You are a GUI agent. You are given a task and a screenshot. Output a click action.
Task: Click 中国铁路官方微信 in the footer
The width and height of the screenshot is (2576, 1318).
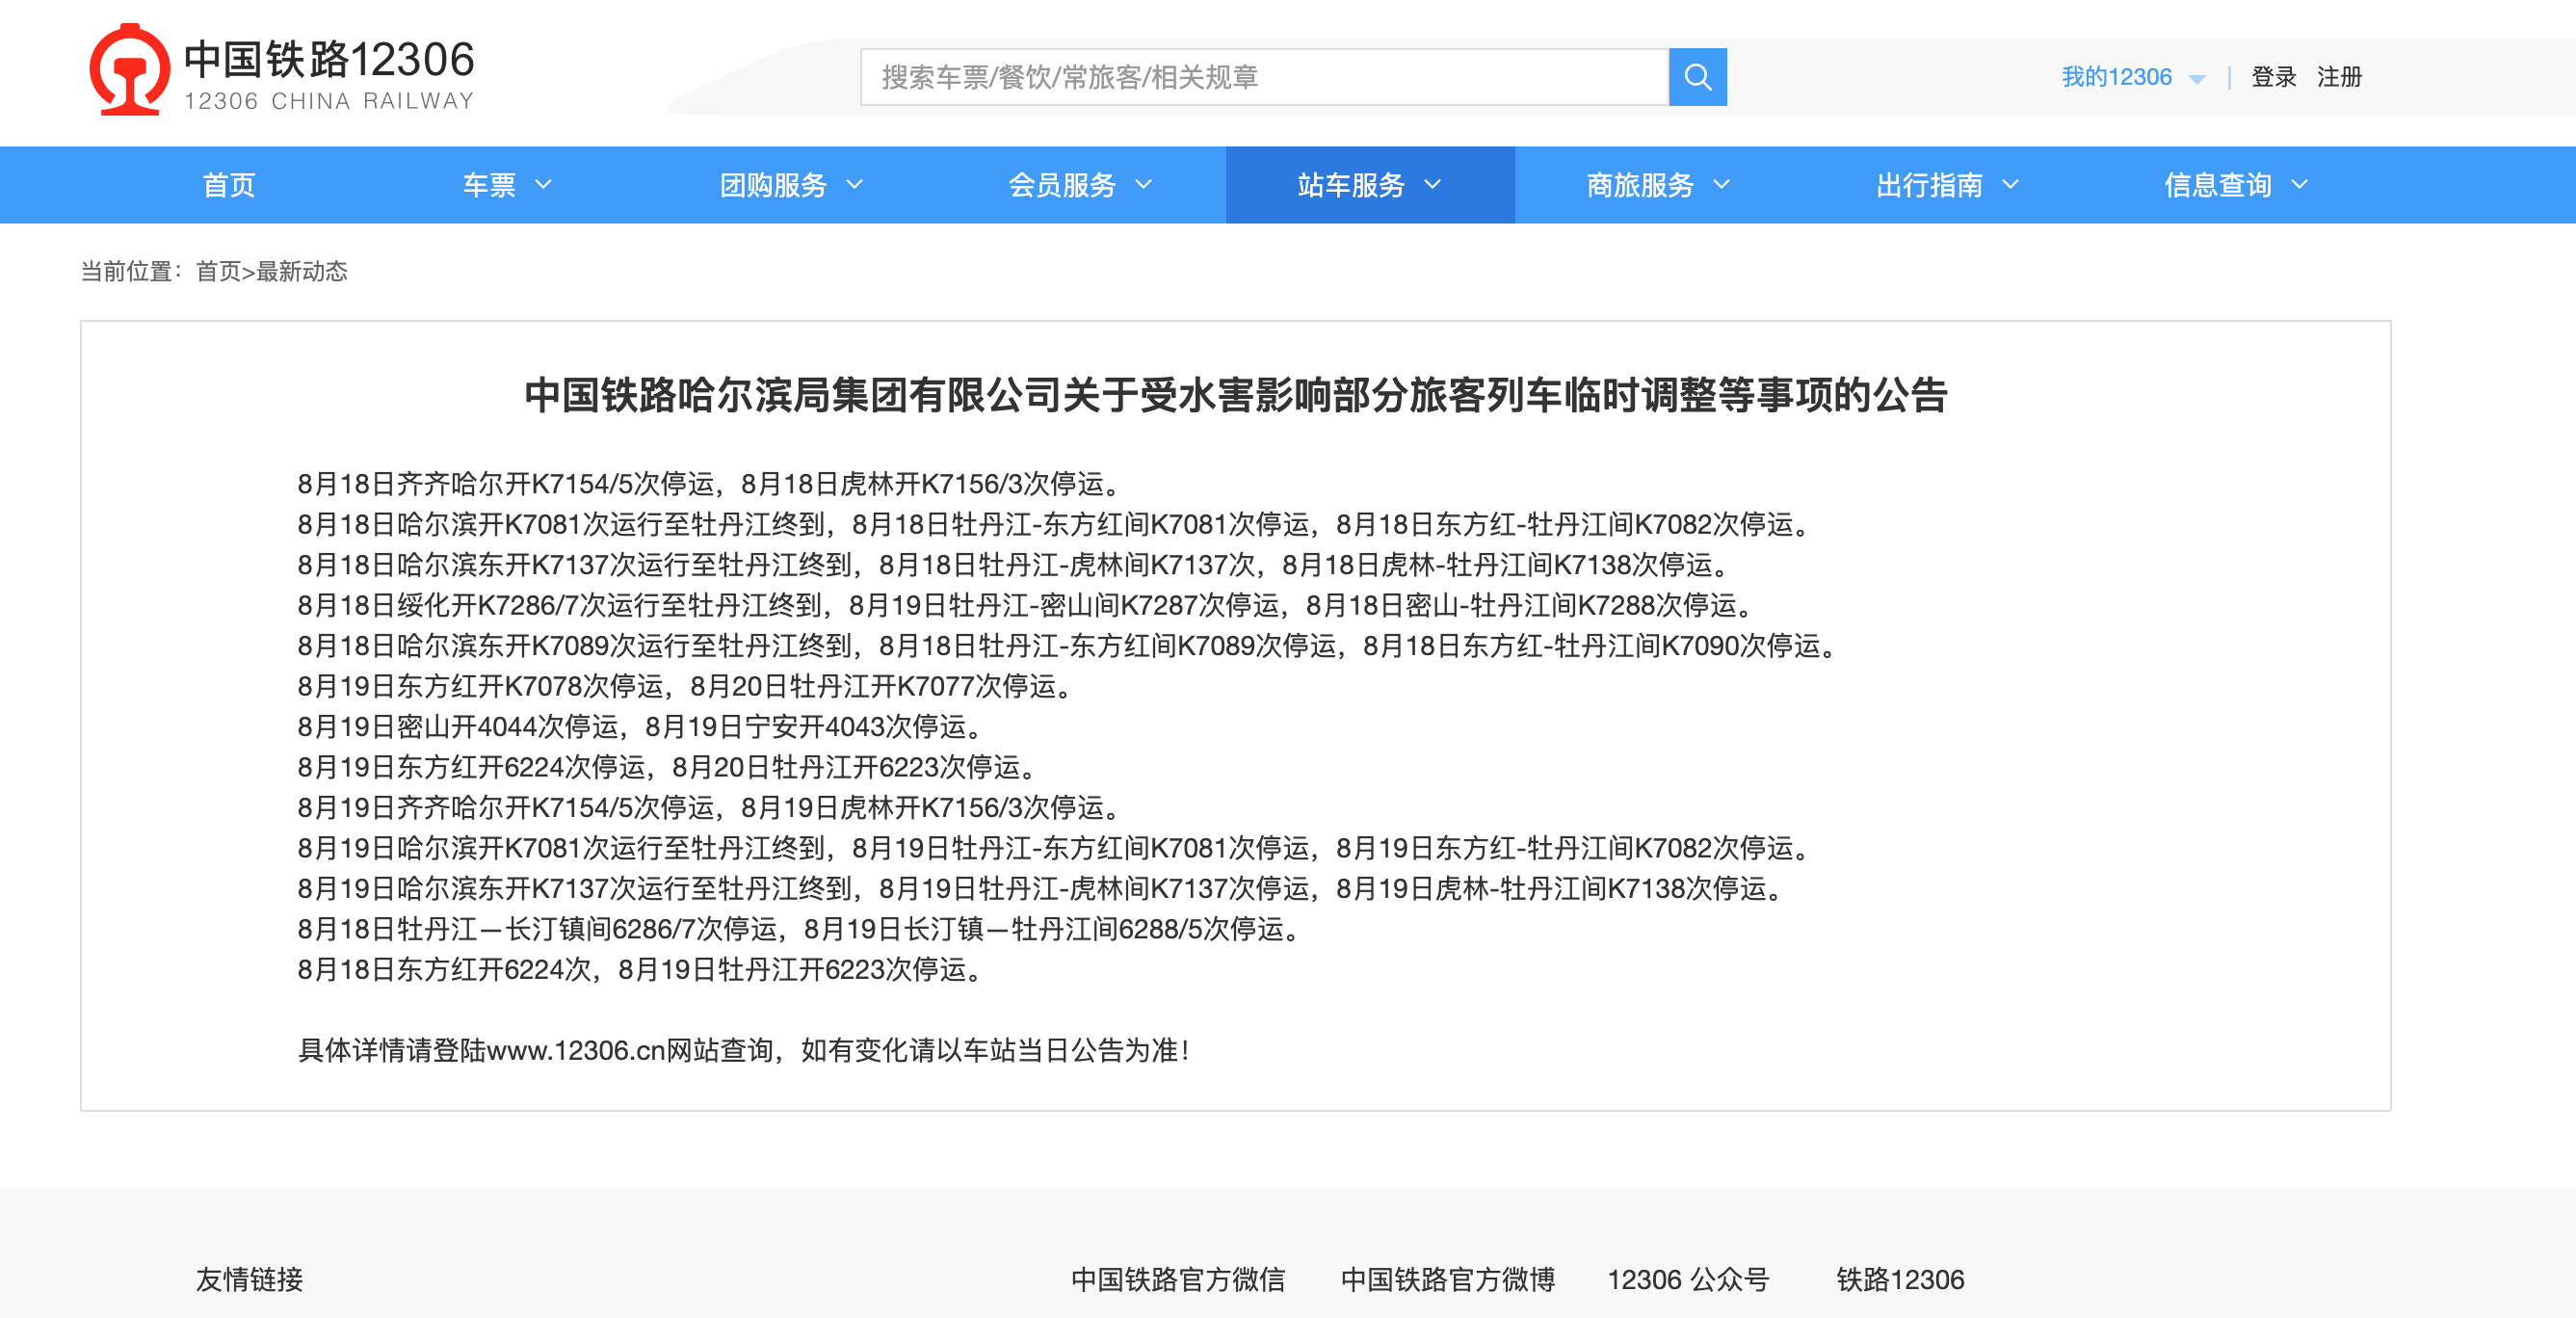click(x=1178, y=1280)
